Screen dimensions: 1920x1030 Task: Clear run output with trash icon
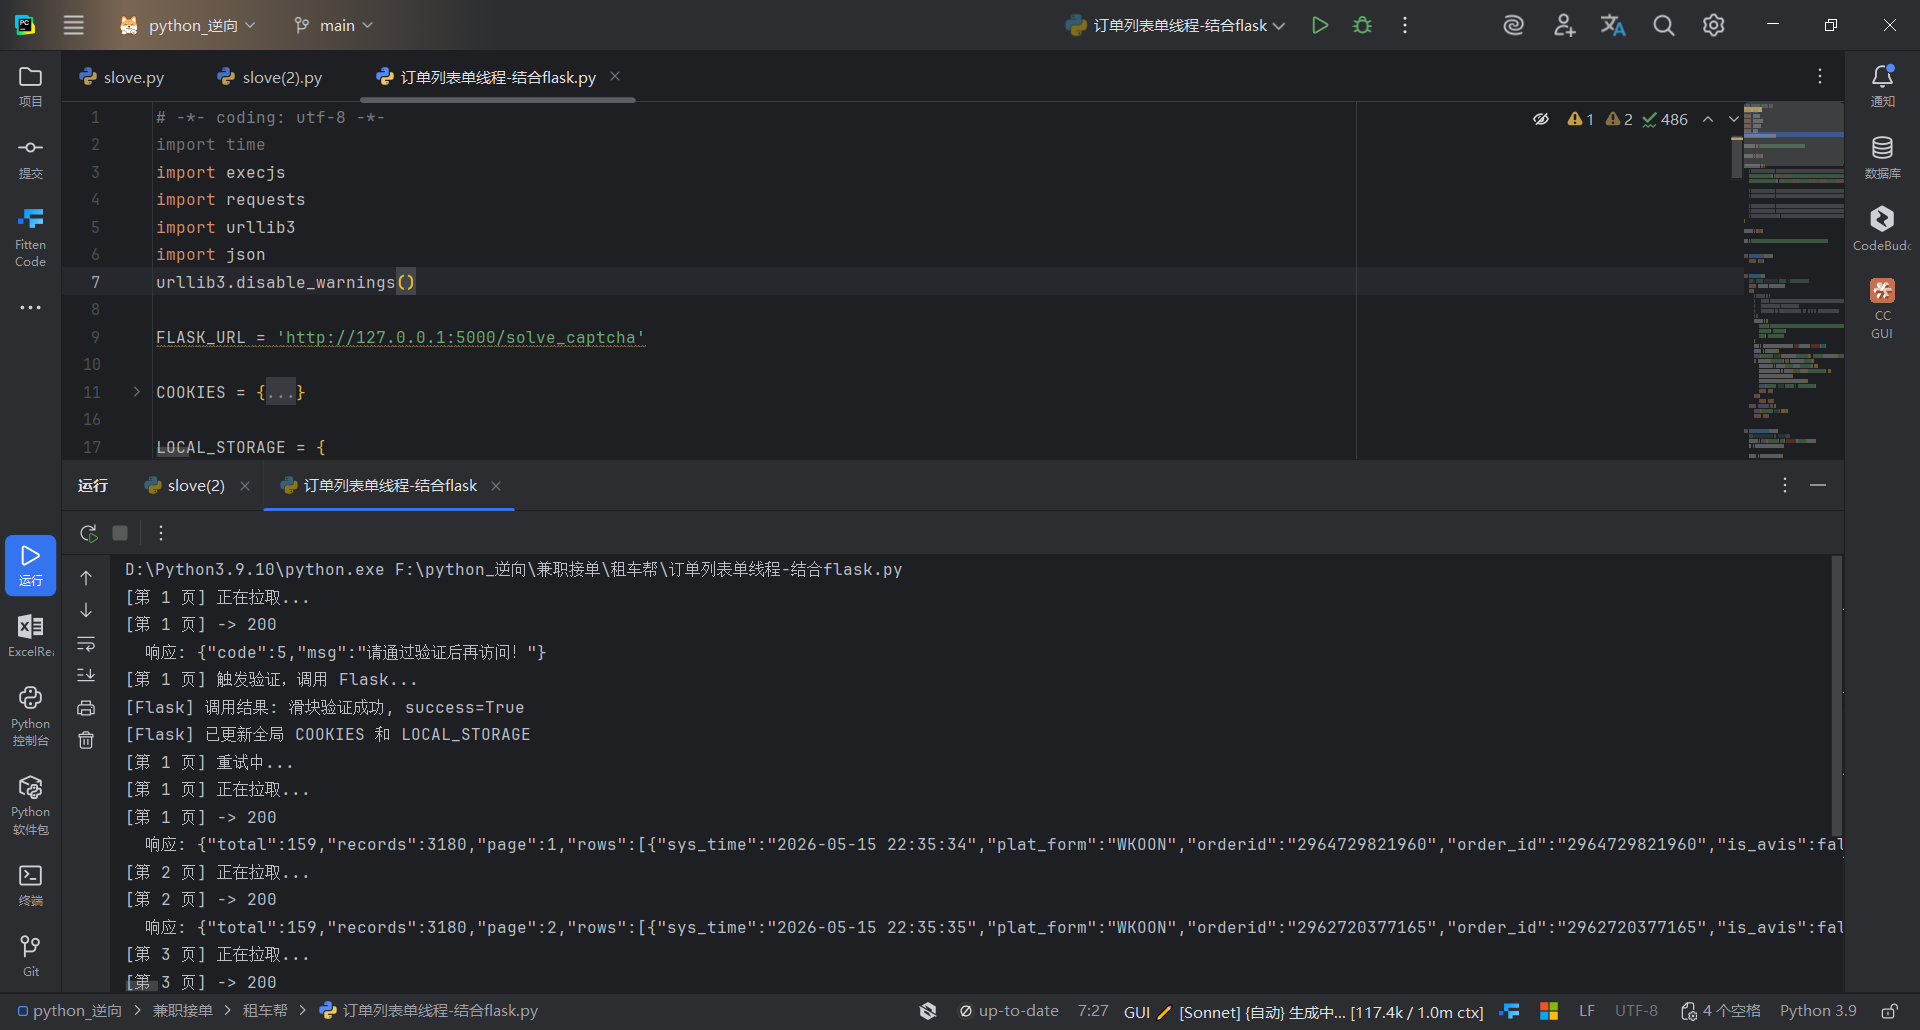86,740
